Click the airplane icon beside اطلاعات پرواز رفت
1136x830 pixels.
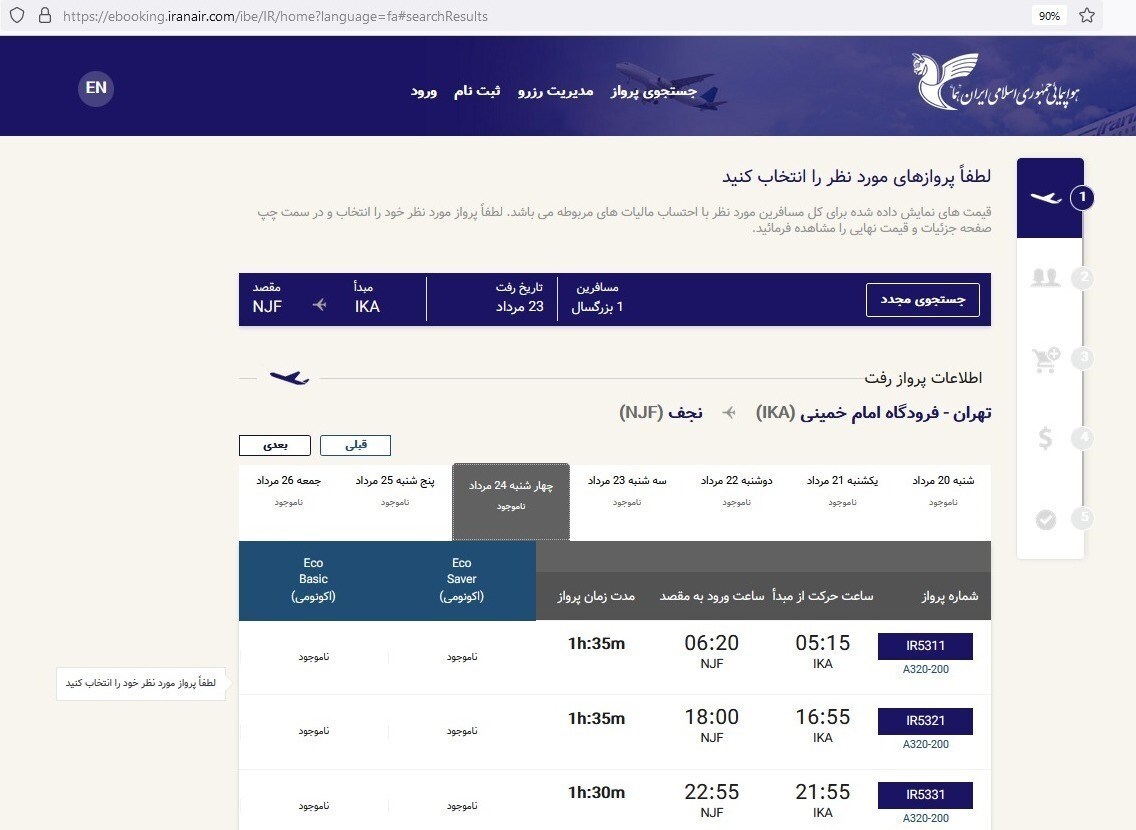[x=291, y=378]
